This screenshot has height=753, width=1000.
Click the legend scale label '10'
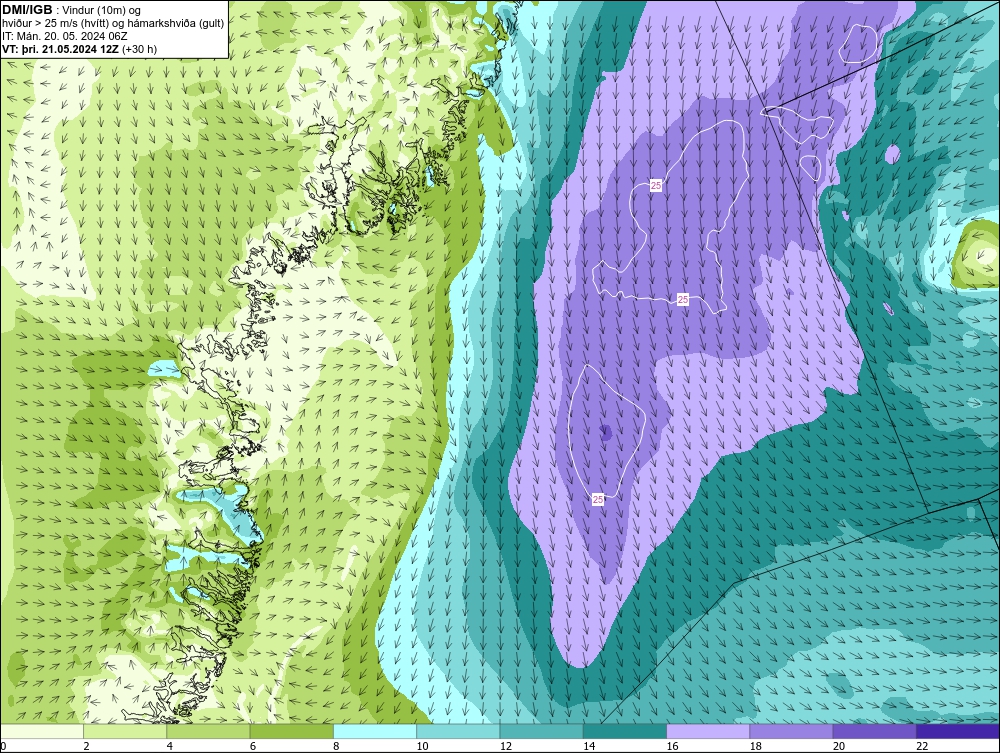pos(422,747)
